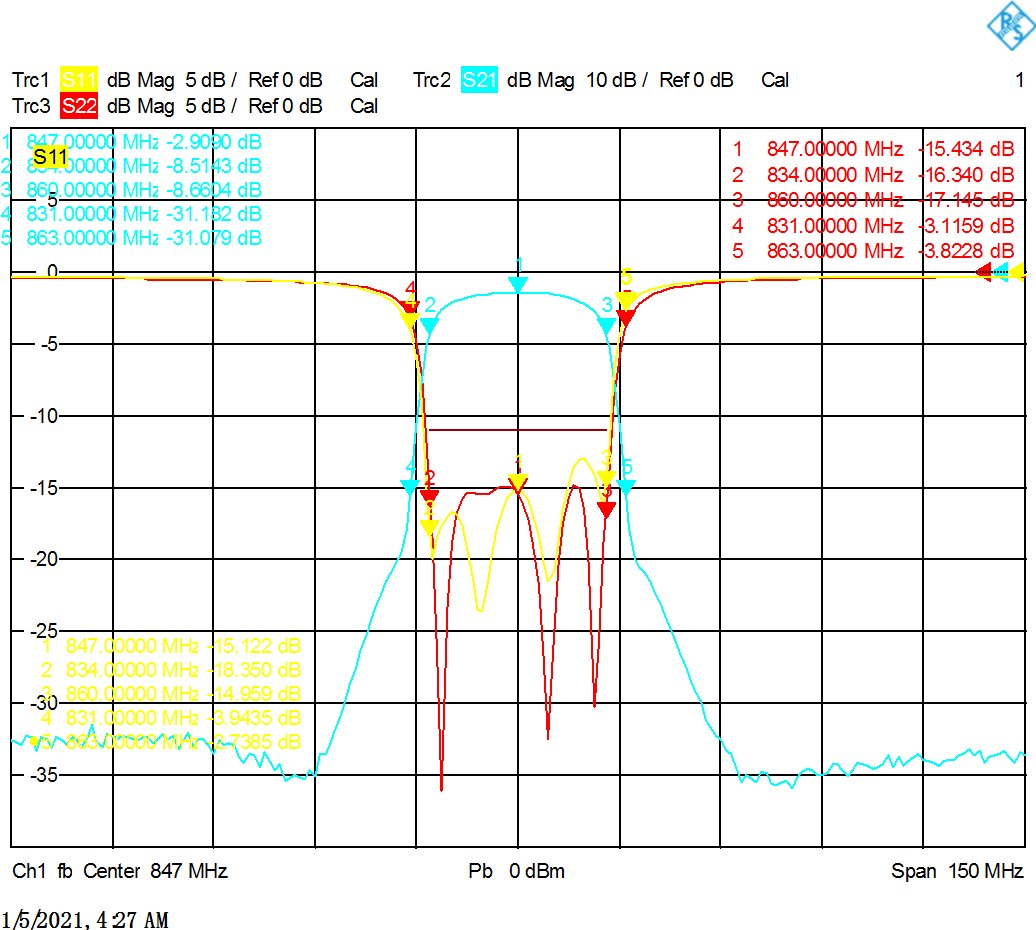Select the red S22 trace label in header
This screenshot has height=930, width=1036.
click(79, 106)
